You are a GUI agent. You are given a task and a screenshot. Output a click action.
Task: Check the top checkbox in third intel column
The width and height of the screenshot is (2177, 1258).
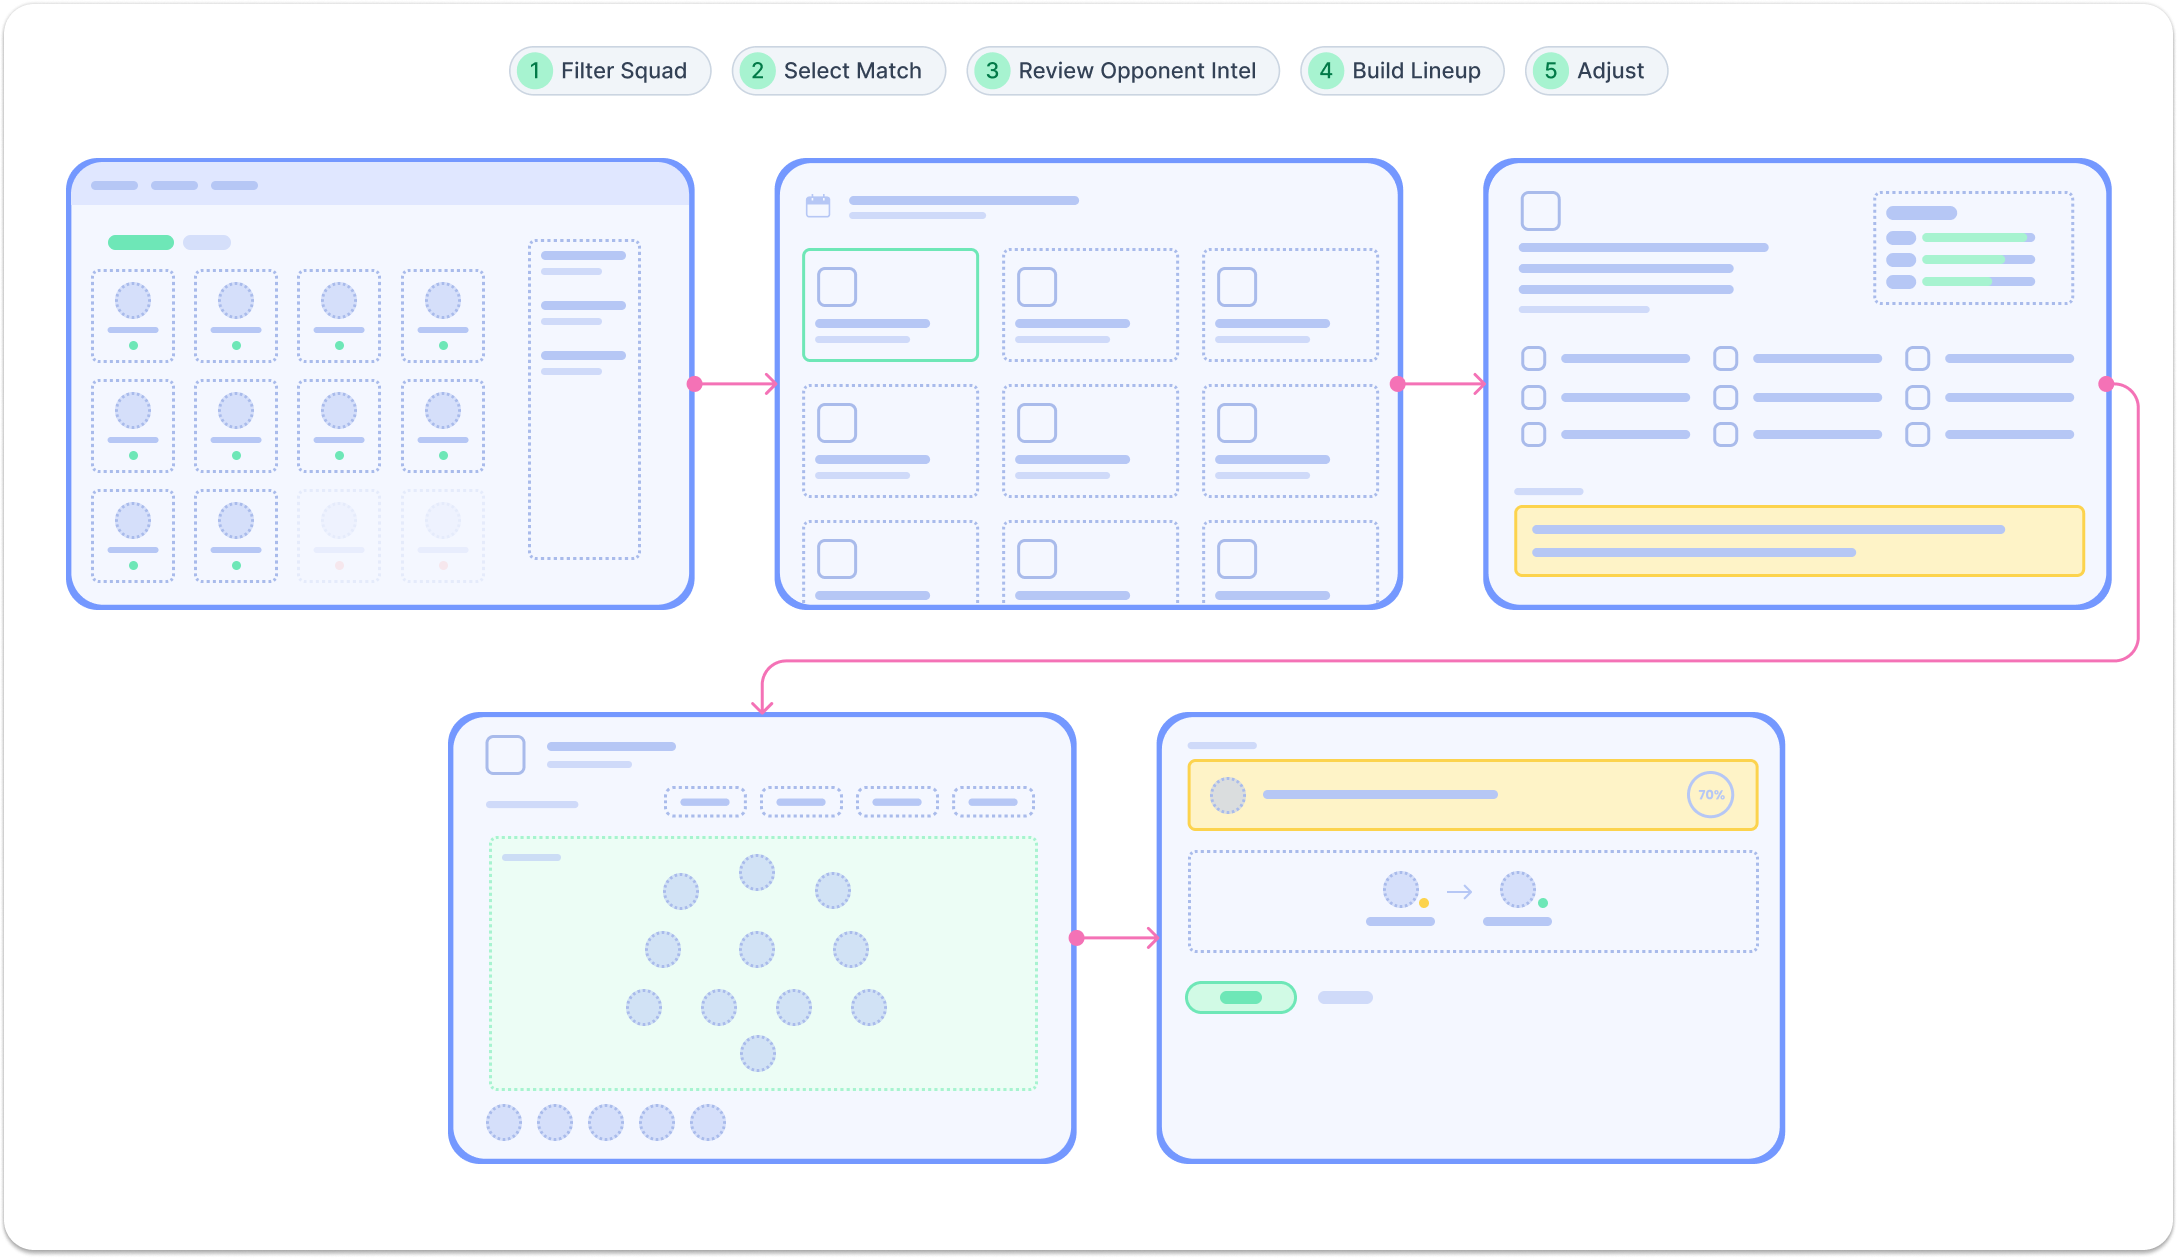pyautogui.click(x=1917, y=358)
